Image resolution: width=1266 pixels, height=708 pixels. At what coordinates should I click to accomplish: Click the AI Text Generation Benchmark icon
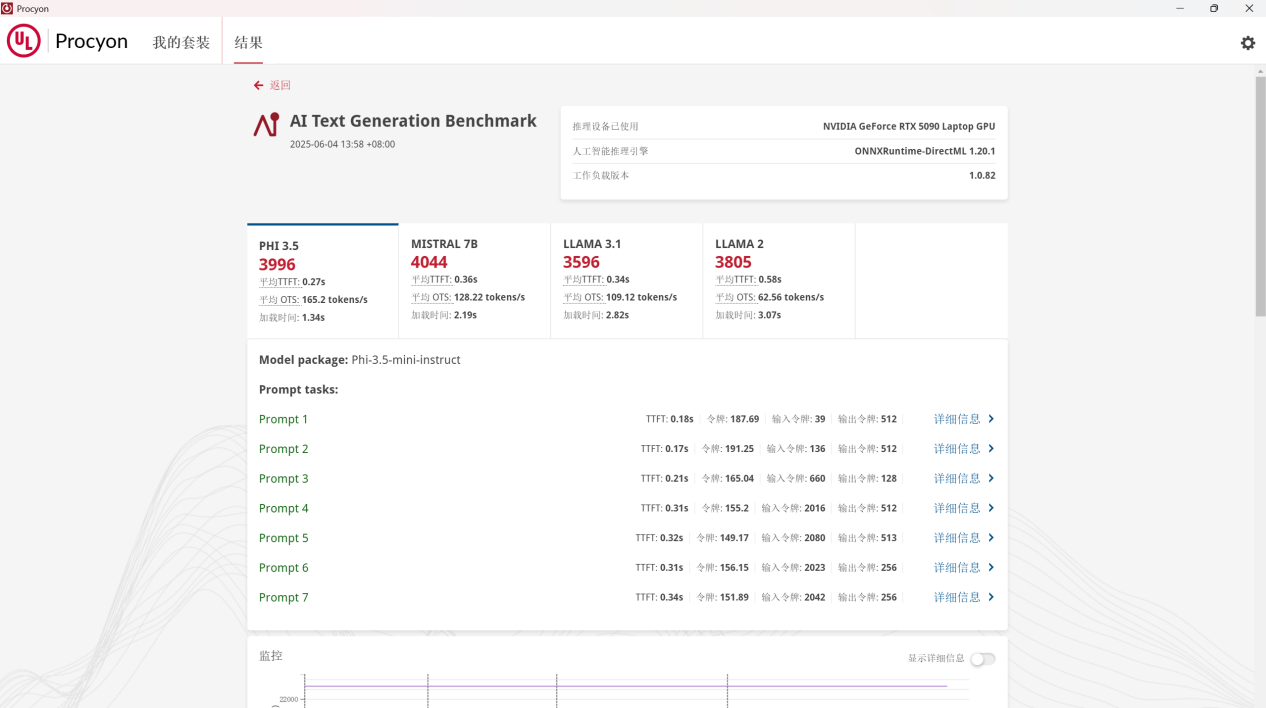point(266,125)
